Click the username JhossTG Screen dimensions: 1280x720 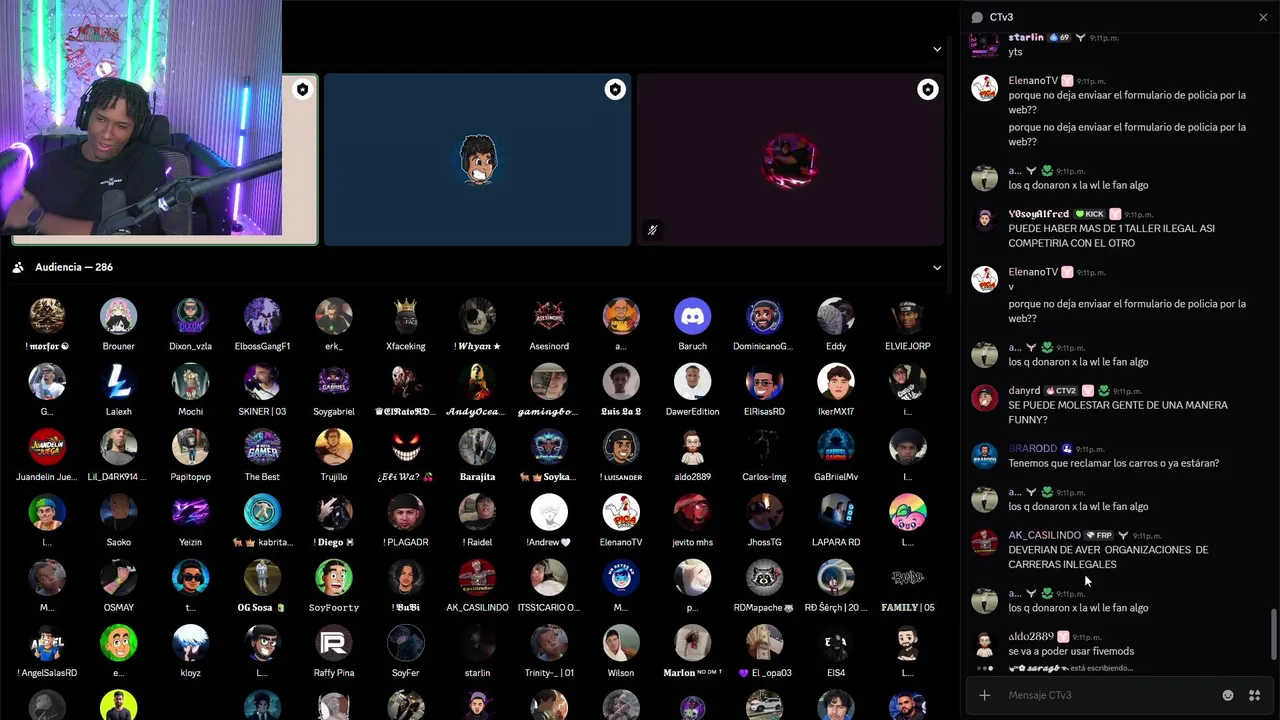point(764,542)
